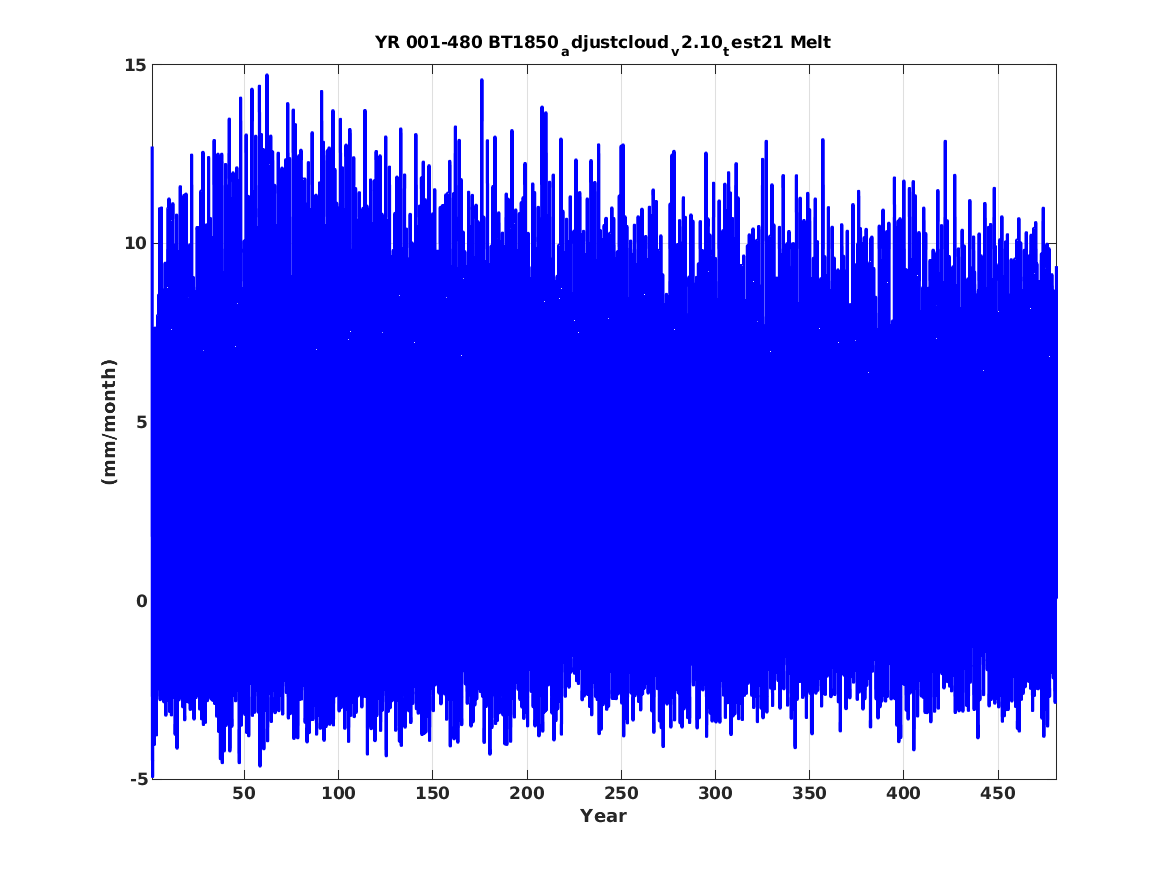The image size is (1167, 875).
Task: Click the x-axis tick label 200
Action: (527, 793)
